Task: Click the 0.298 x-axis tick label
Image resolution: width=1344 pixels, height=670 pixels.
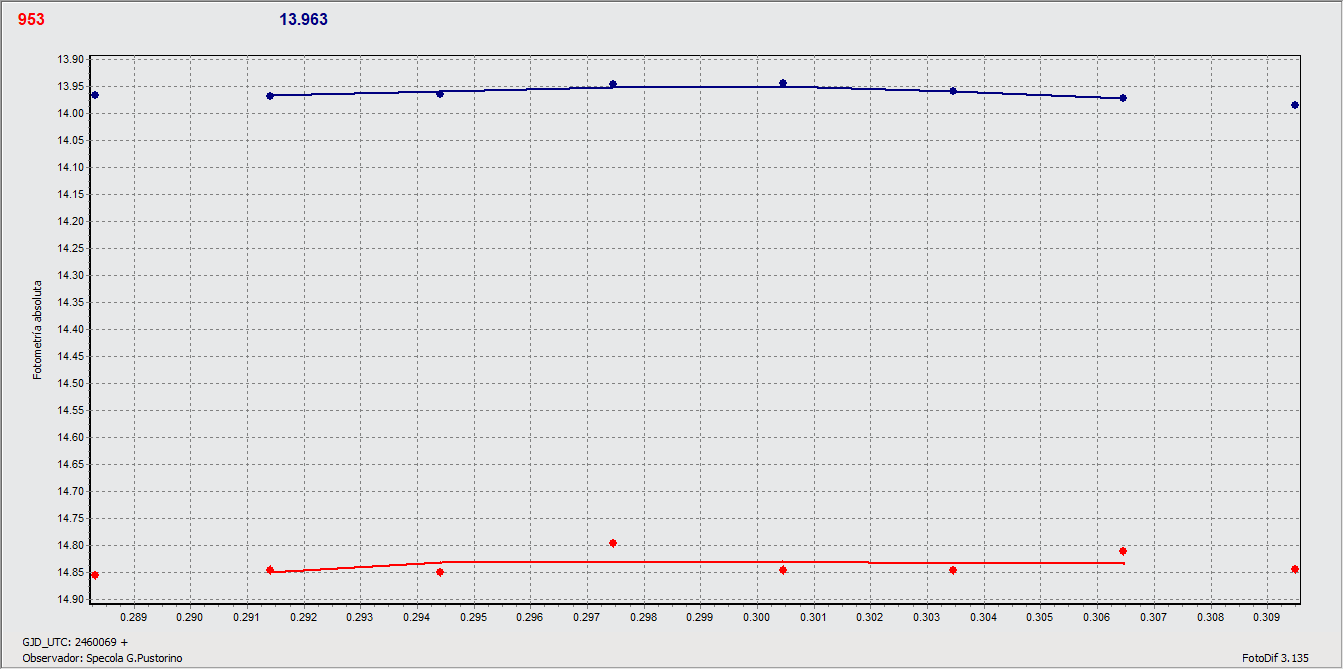Action: coord(643,618)
